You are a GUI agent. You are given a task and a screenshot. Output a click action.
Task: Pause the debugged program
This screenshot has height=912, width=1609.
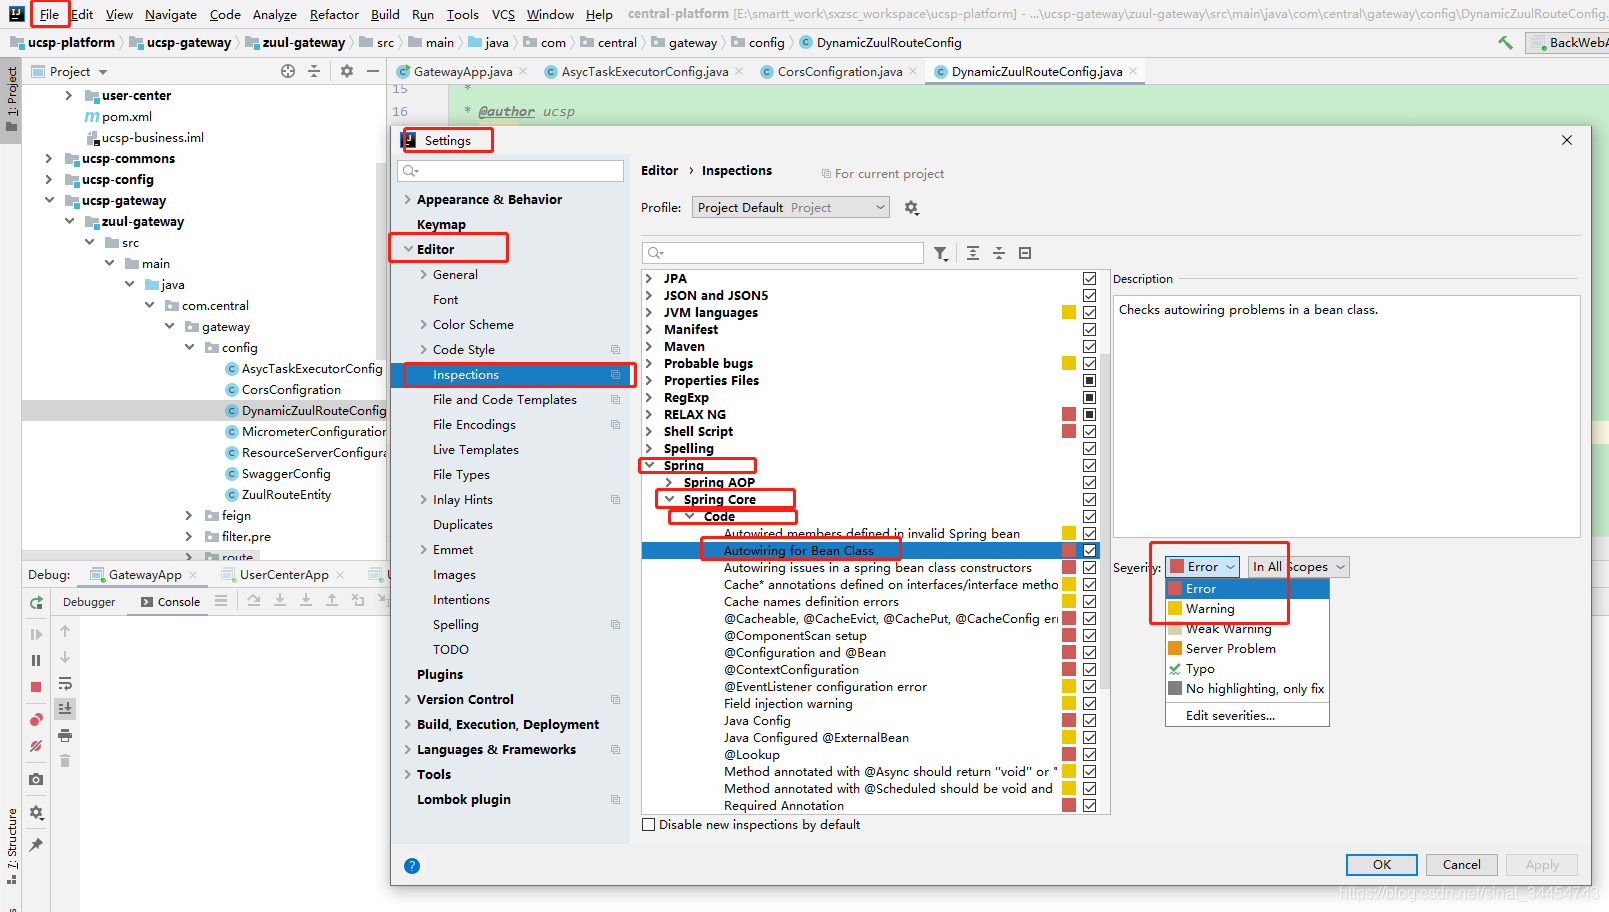tap(36, 660)
